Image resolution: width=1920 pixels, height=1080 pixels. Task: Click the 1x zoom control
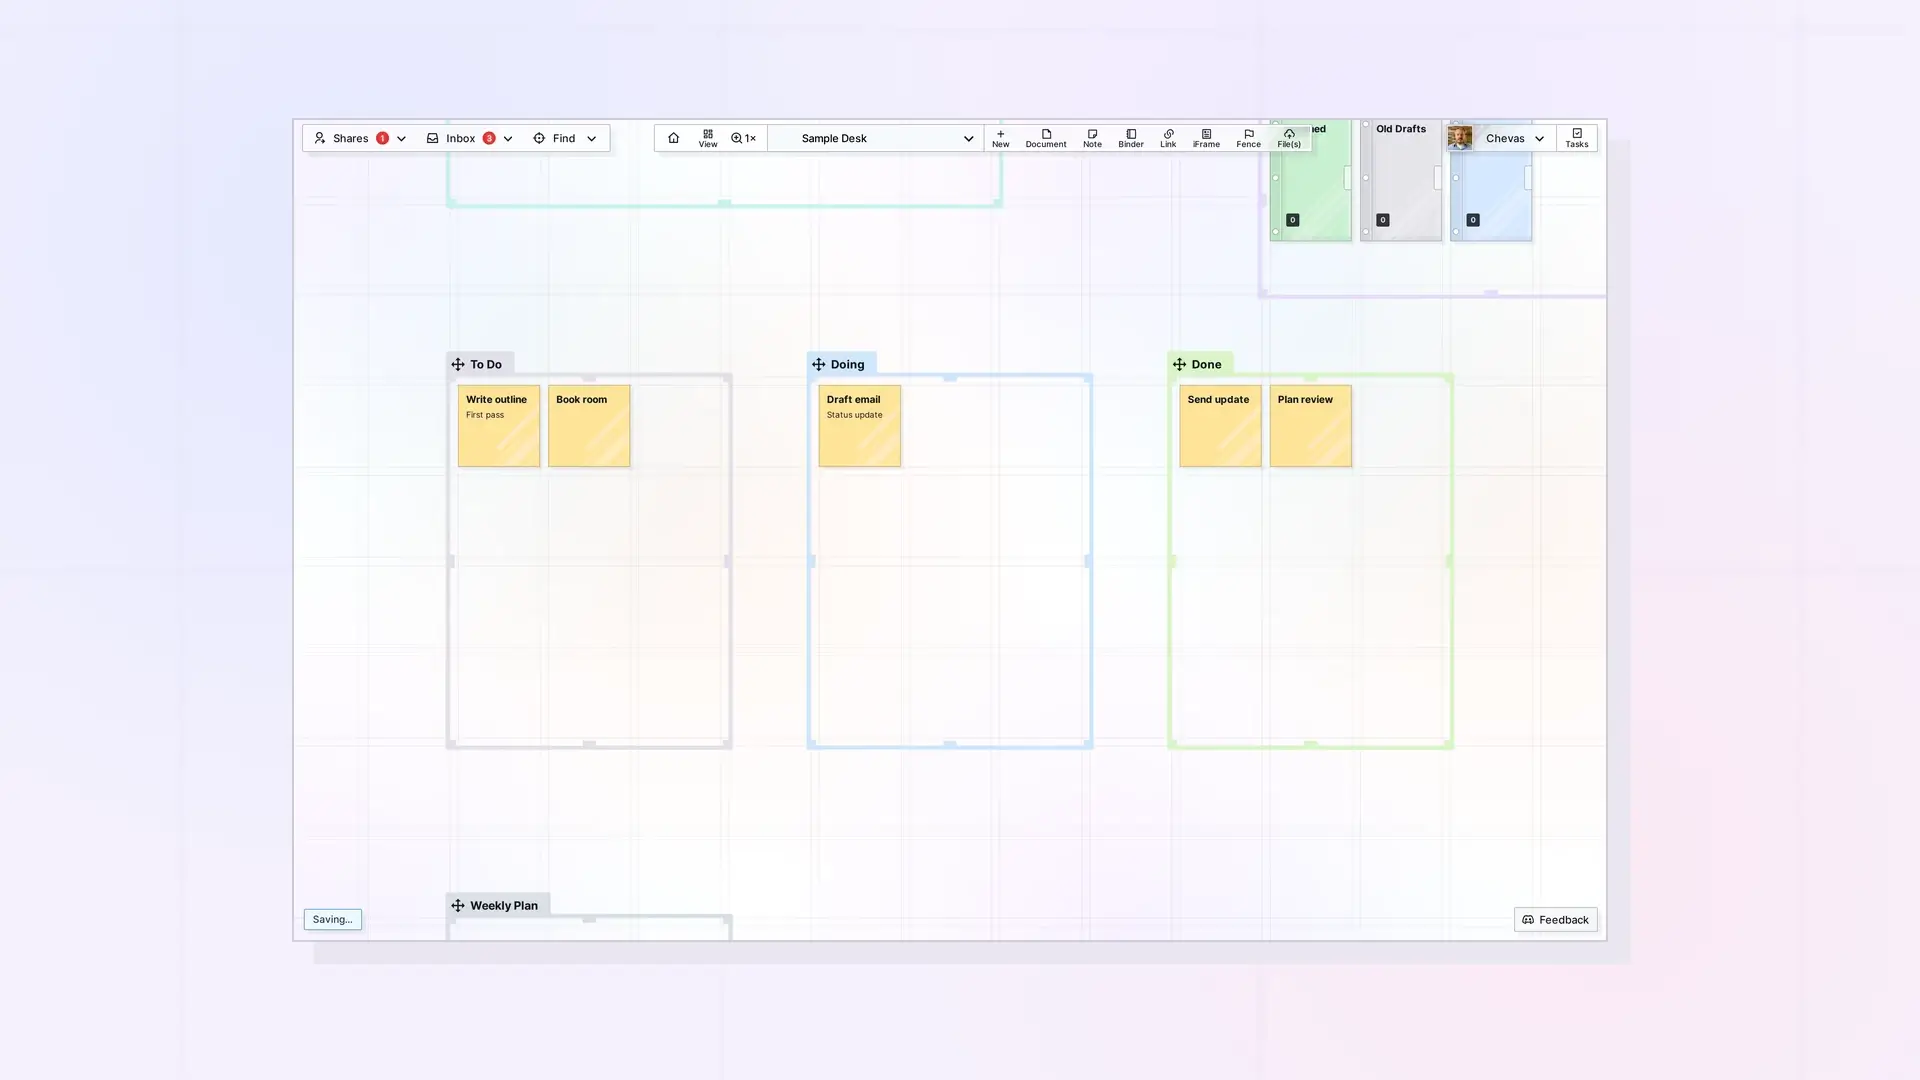(x=743, y=138)
